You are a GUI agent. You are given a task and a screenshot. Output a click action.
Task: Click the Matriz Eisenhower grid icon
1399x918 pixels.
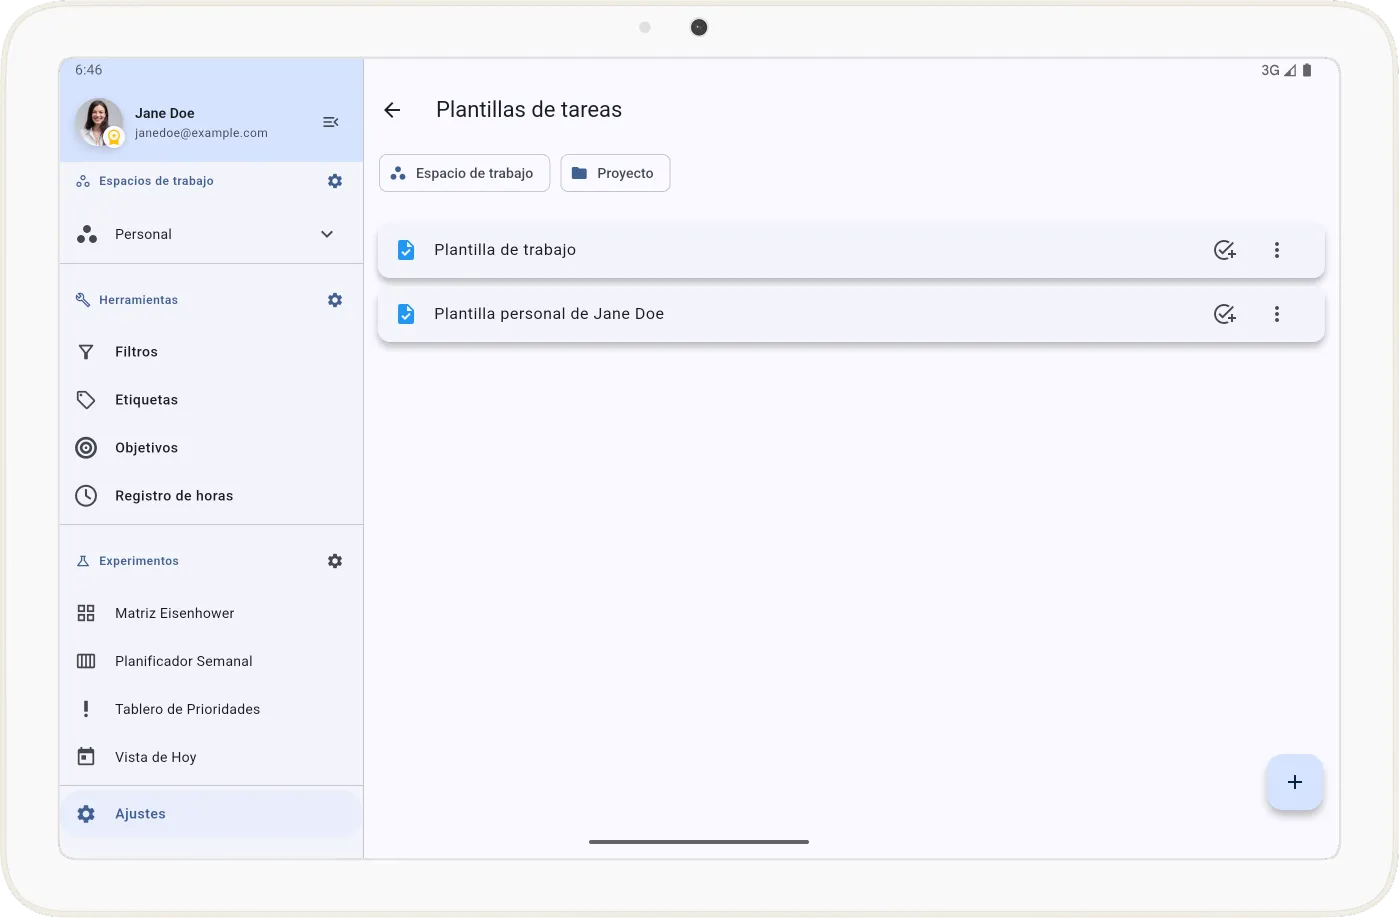[x=86, y=613]
